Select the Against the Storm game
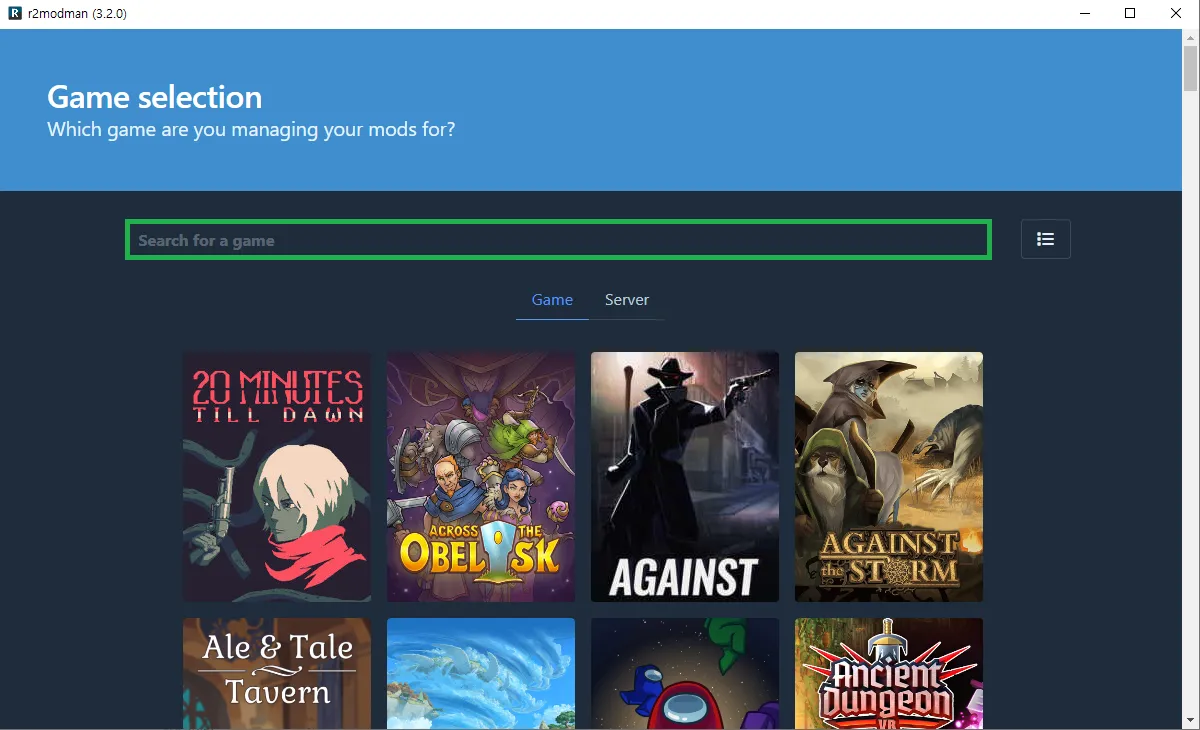Viewport: 1200px width, 730px height. click(889, 477)
